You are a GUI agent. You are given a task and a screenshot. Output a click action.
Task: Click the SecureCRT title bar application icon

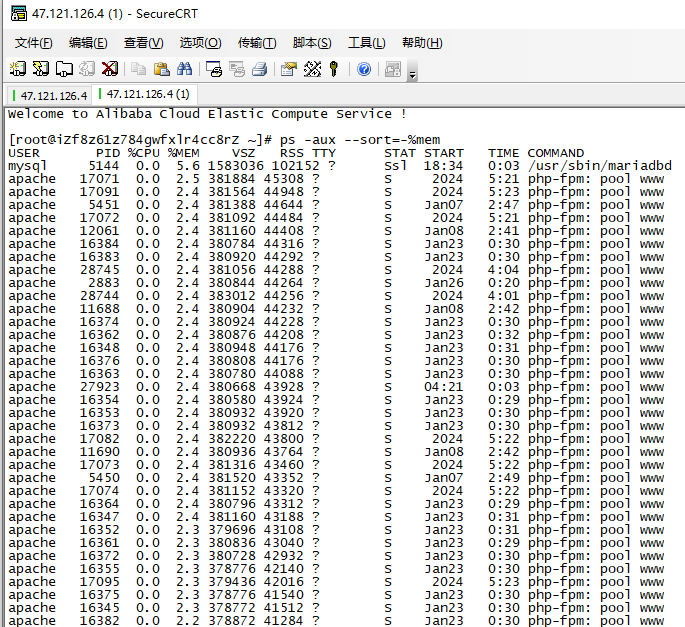19,14
